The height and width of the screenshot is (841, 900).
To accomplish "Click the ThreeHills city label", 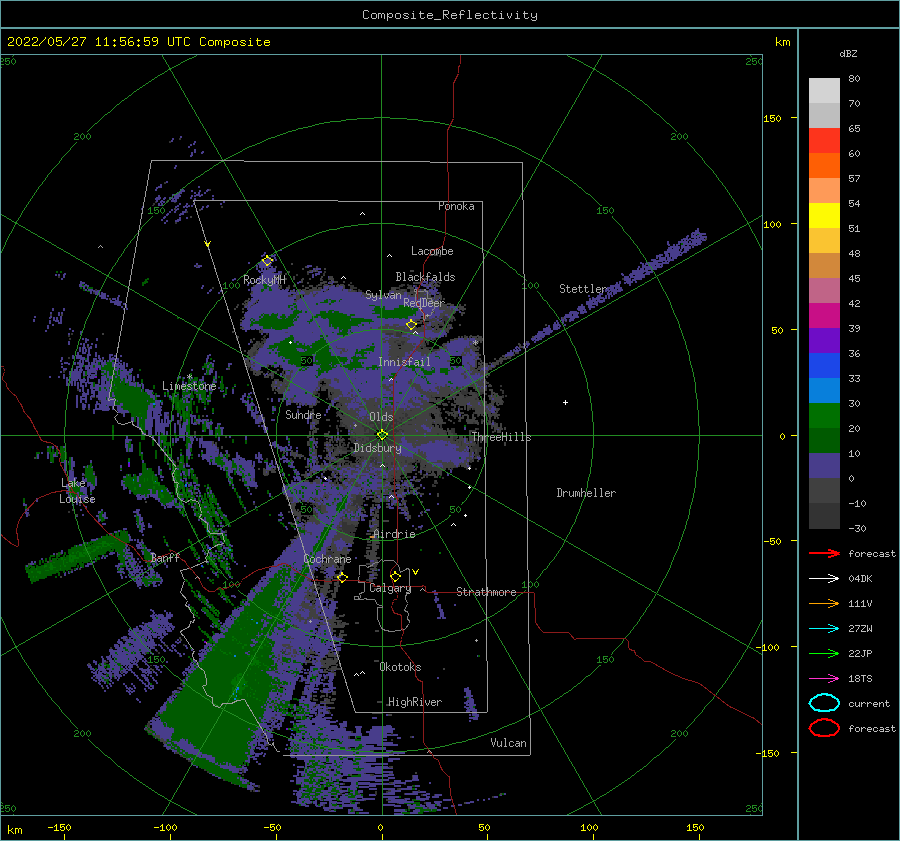I will click(501, 437).
